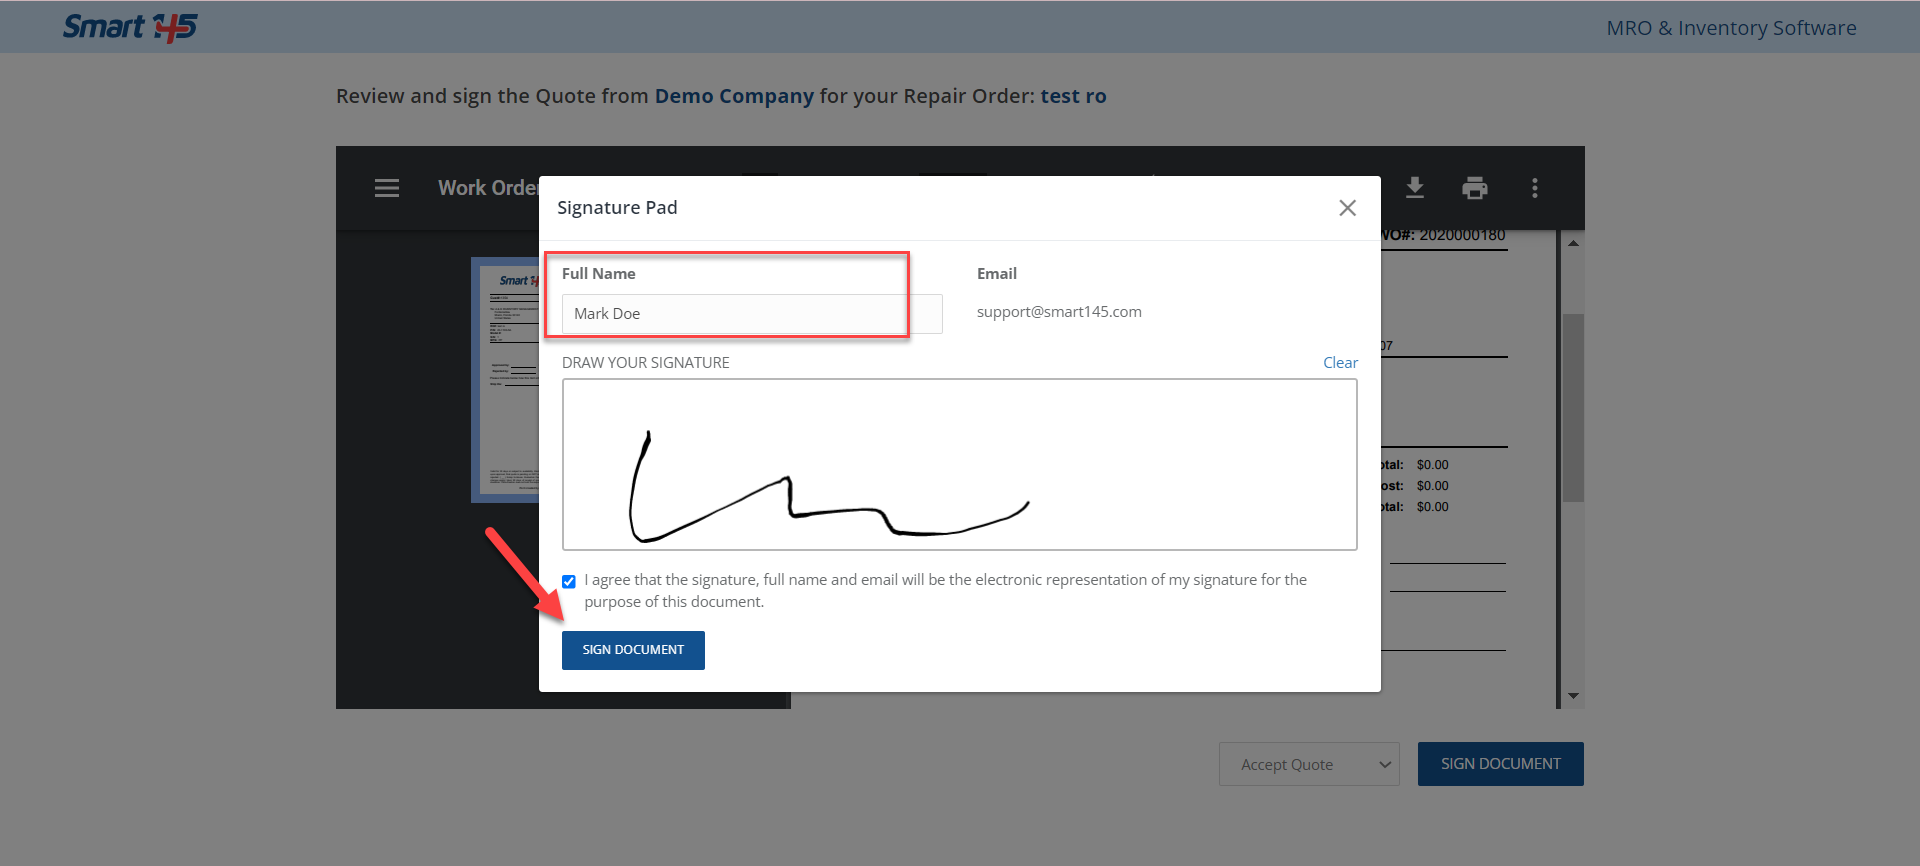Open the PDF viewer sidebar menu icon
The image size is (1920, 866).
tap(387, 188)
